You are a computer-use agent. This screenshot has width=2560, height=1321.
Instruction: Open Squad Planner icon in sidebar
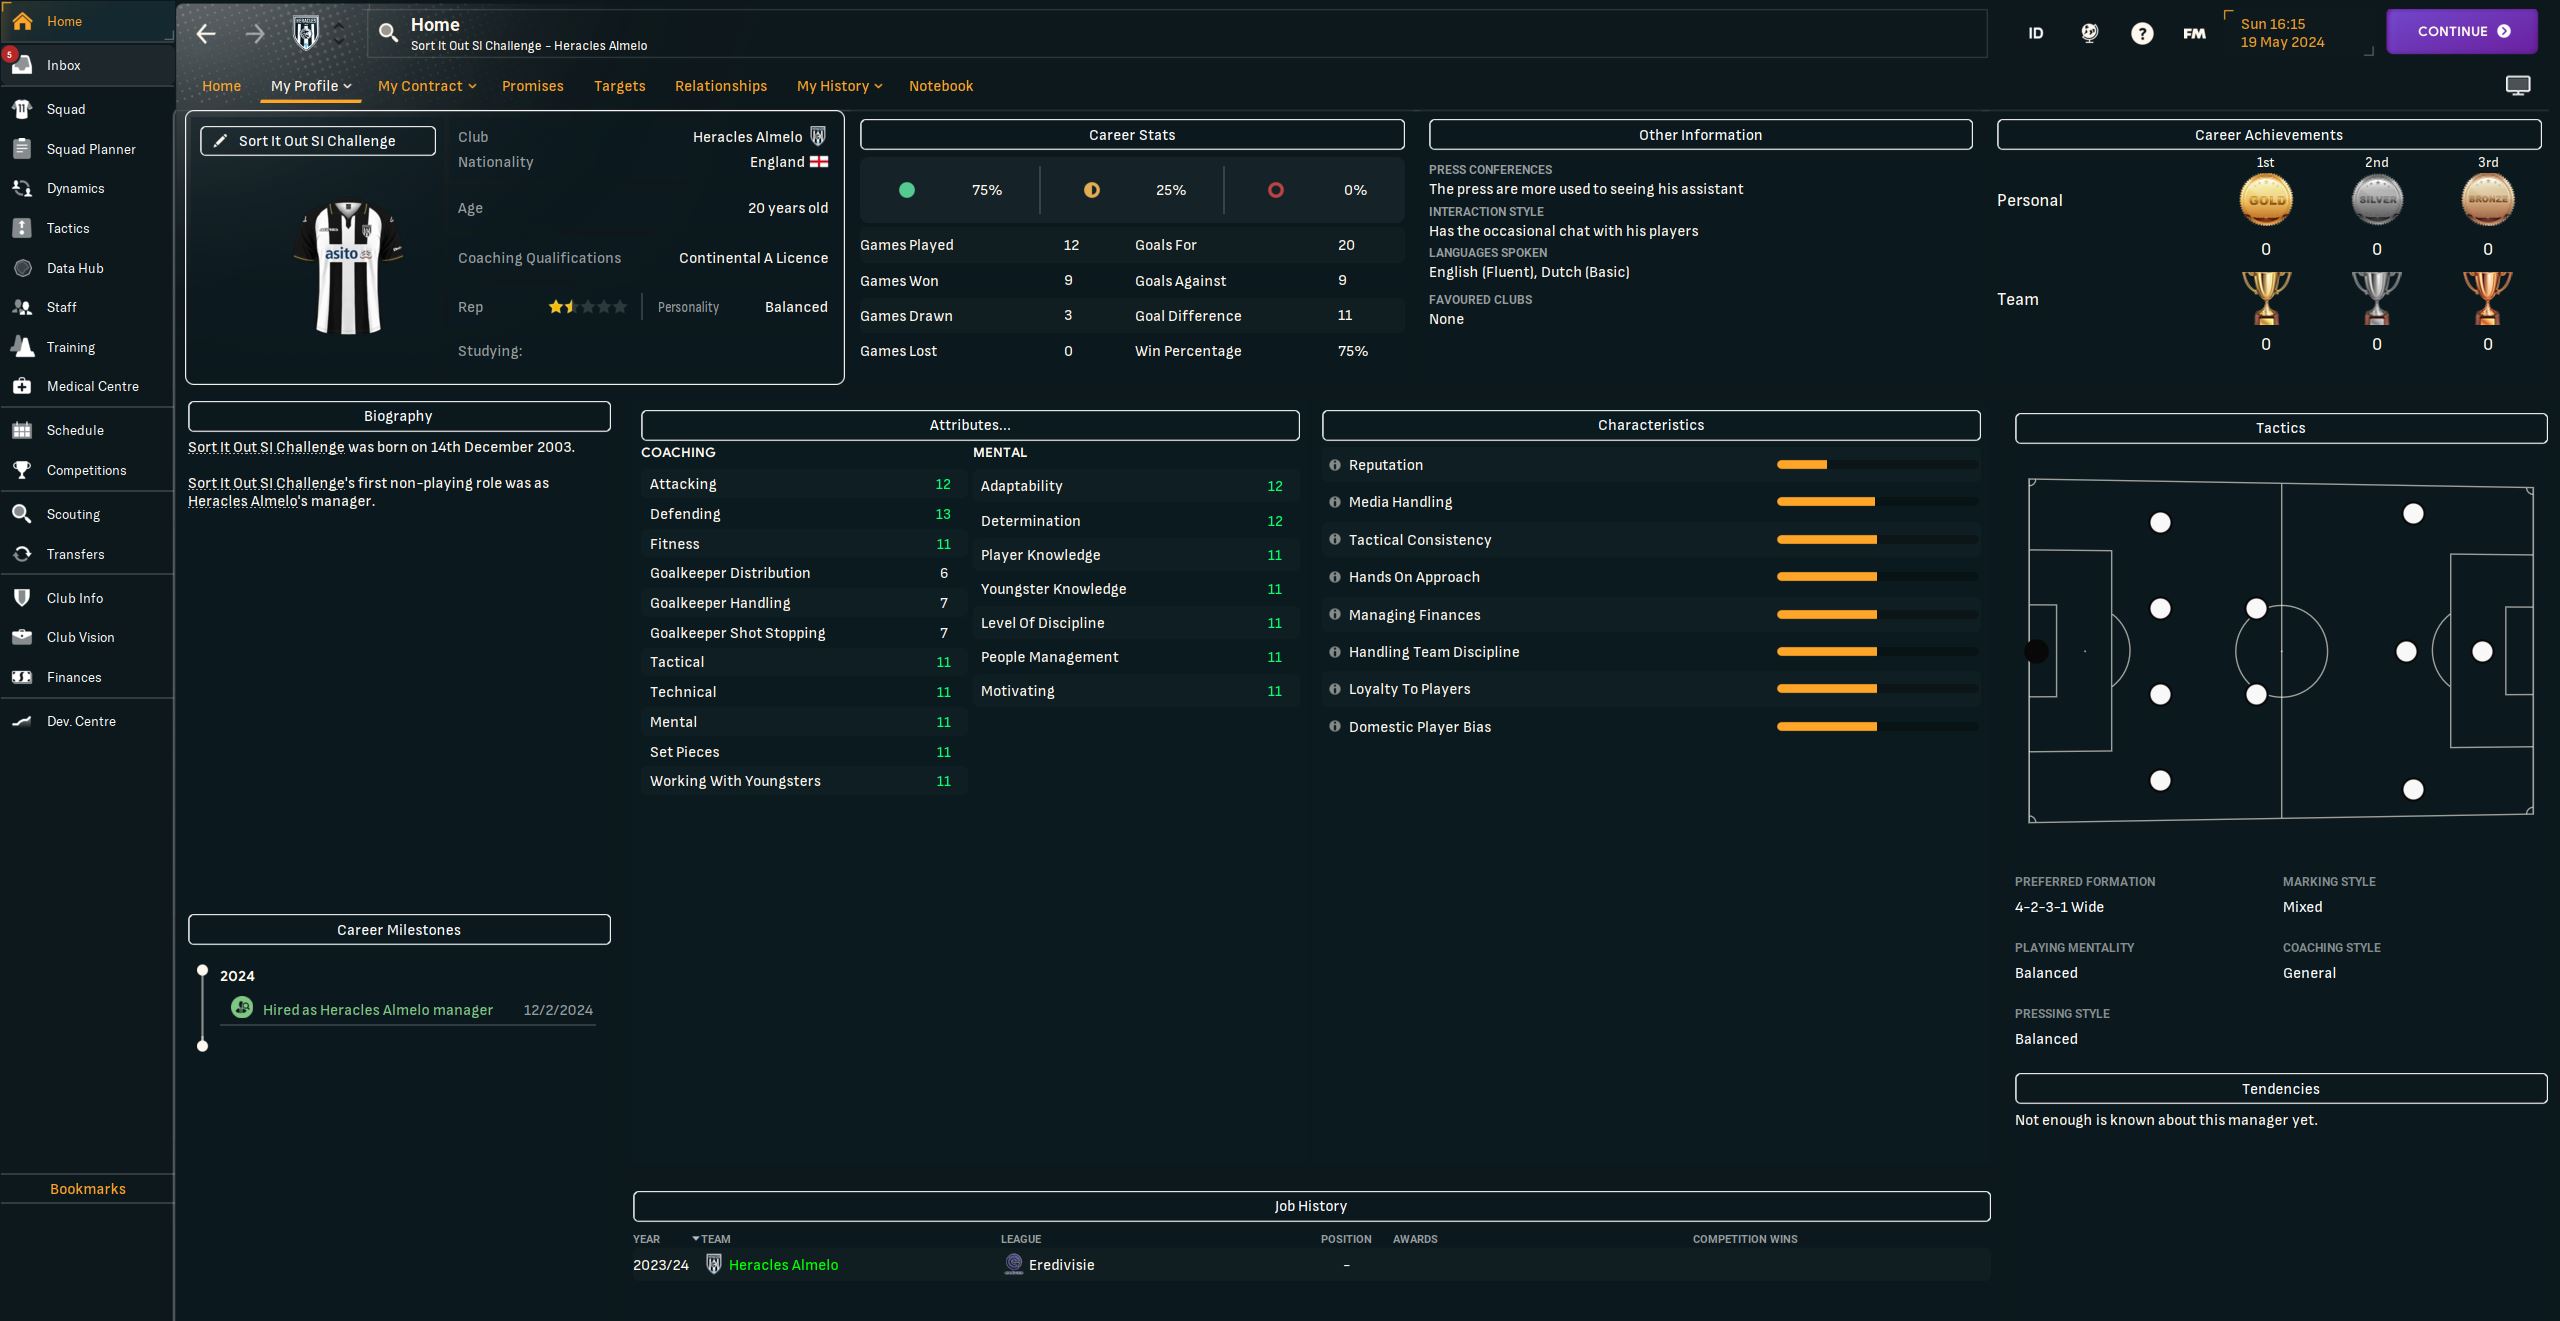coord(22,149)
